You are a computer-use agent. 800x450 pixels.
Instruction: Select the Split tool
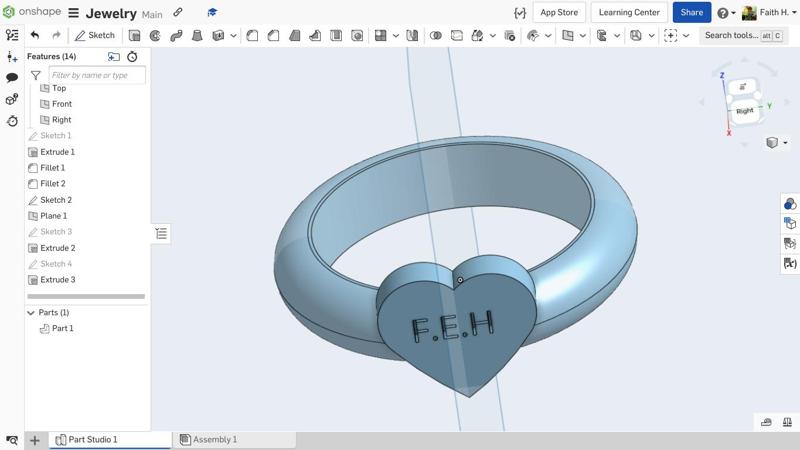coord(457,35)
